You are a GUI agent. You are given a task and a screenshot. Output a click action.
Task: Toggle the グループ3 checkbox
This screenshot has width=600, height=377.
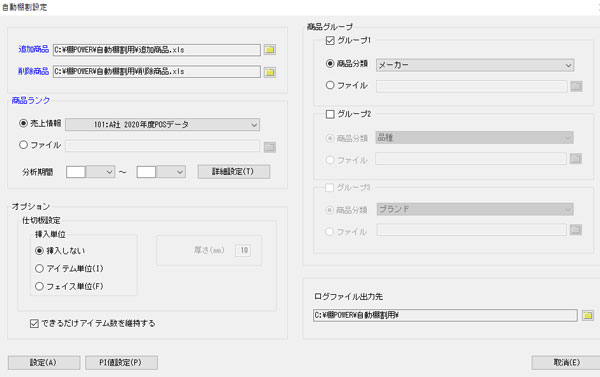click(329, 188)
